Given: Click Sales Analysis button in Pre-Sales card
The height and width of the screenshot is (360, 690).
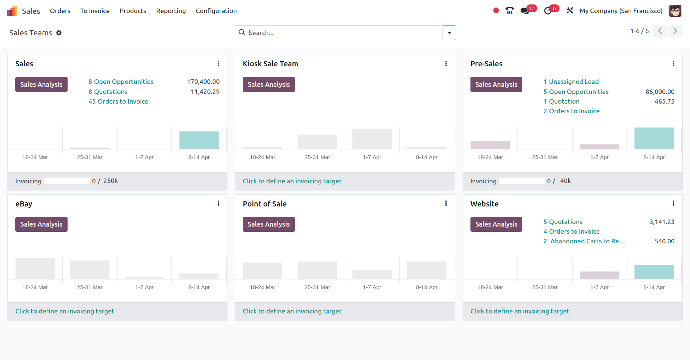Looking at the screenshot, I should pyautogui.click(x=496, y=84).
